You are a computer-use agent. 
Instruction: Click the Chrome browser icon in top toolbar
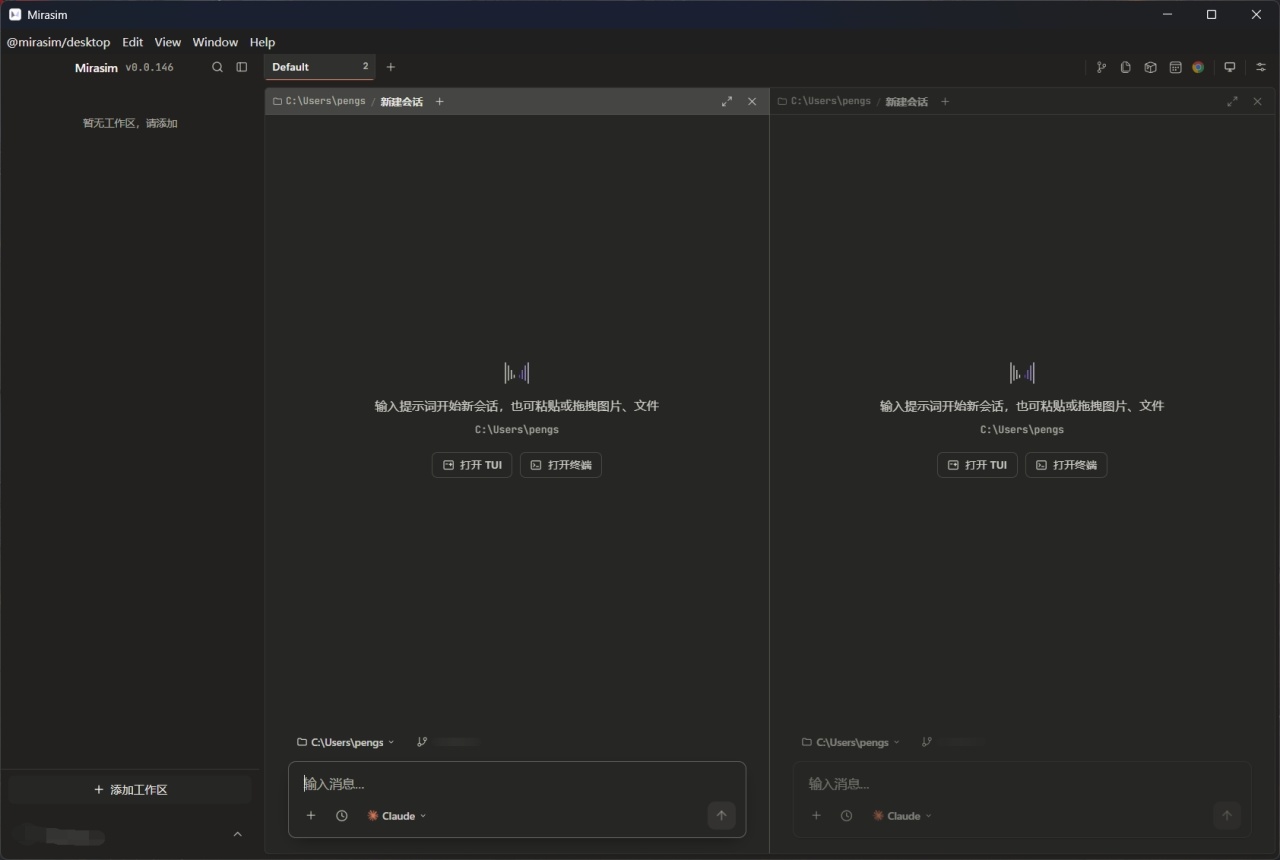click(1198, 67)
